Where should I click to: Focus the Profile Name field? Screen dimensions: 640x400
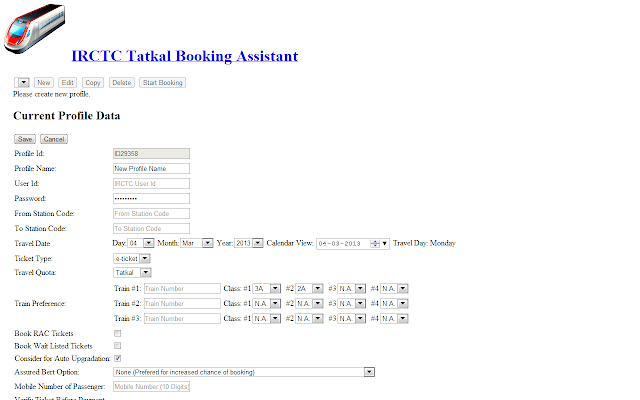(151, 169)
